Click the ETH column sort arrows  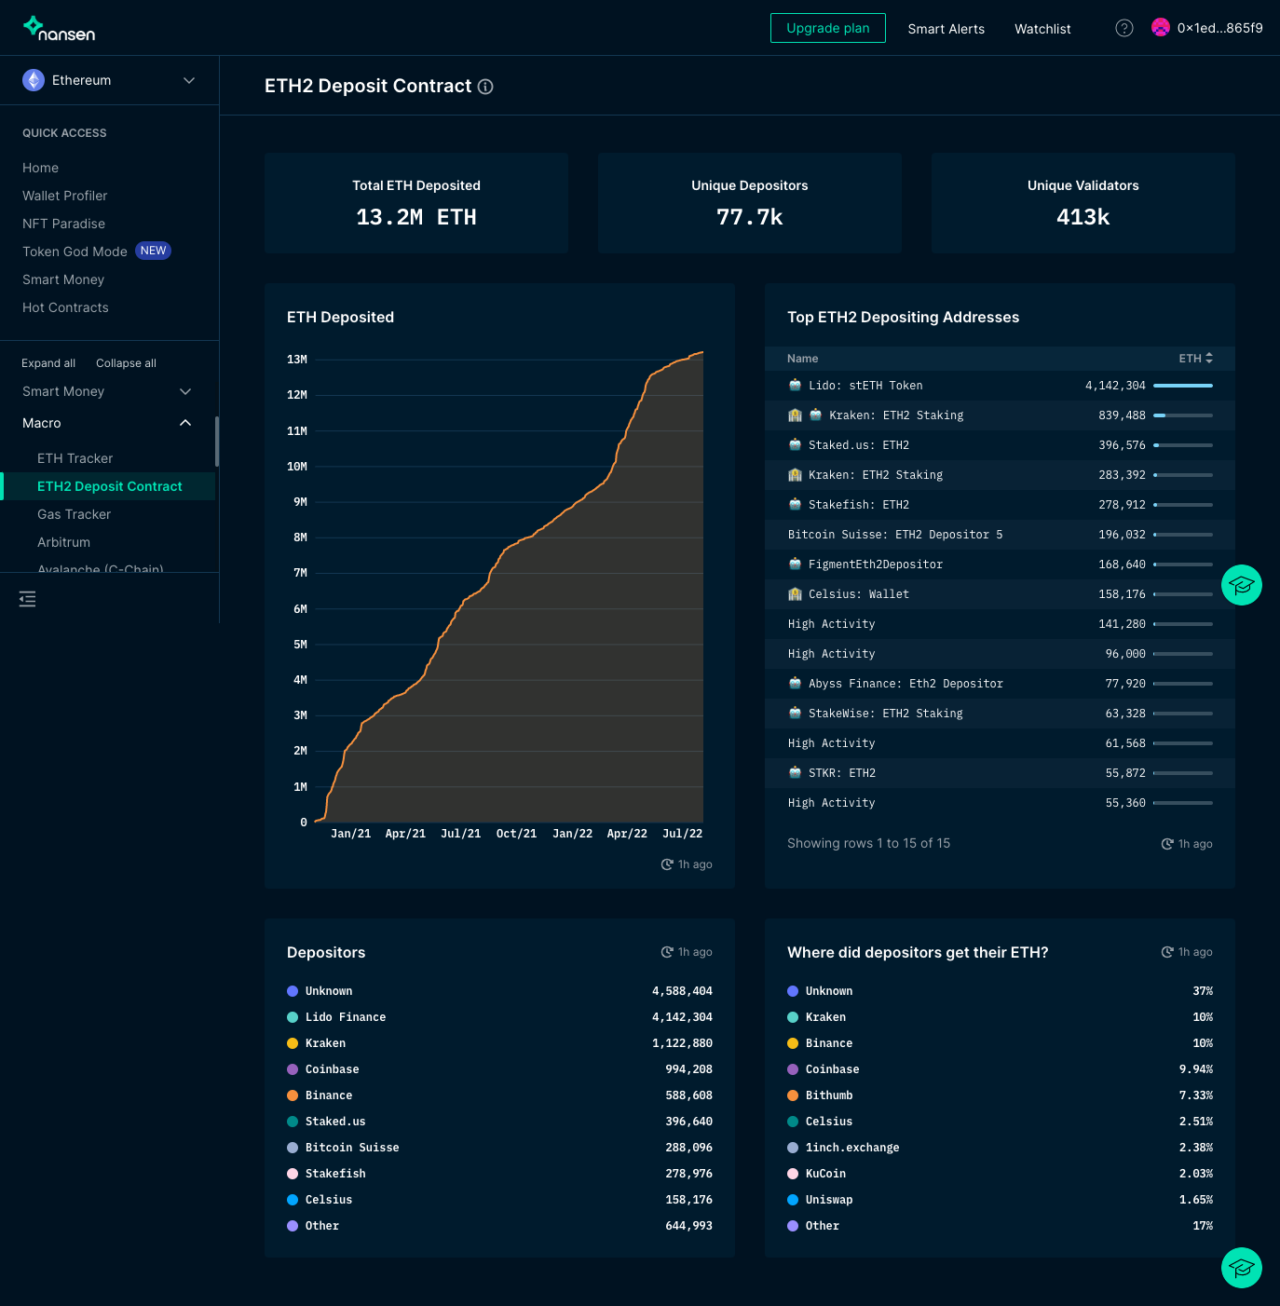pos(1210,358)
